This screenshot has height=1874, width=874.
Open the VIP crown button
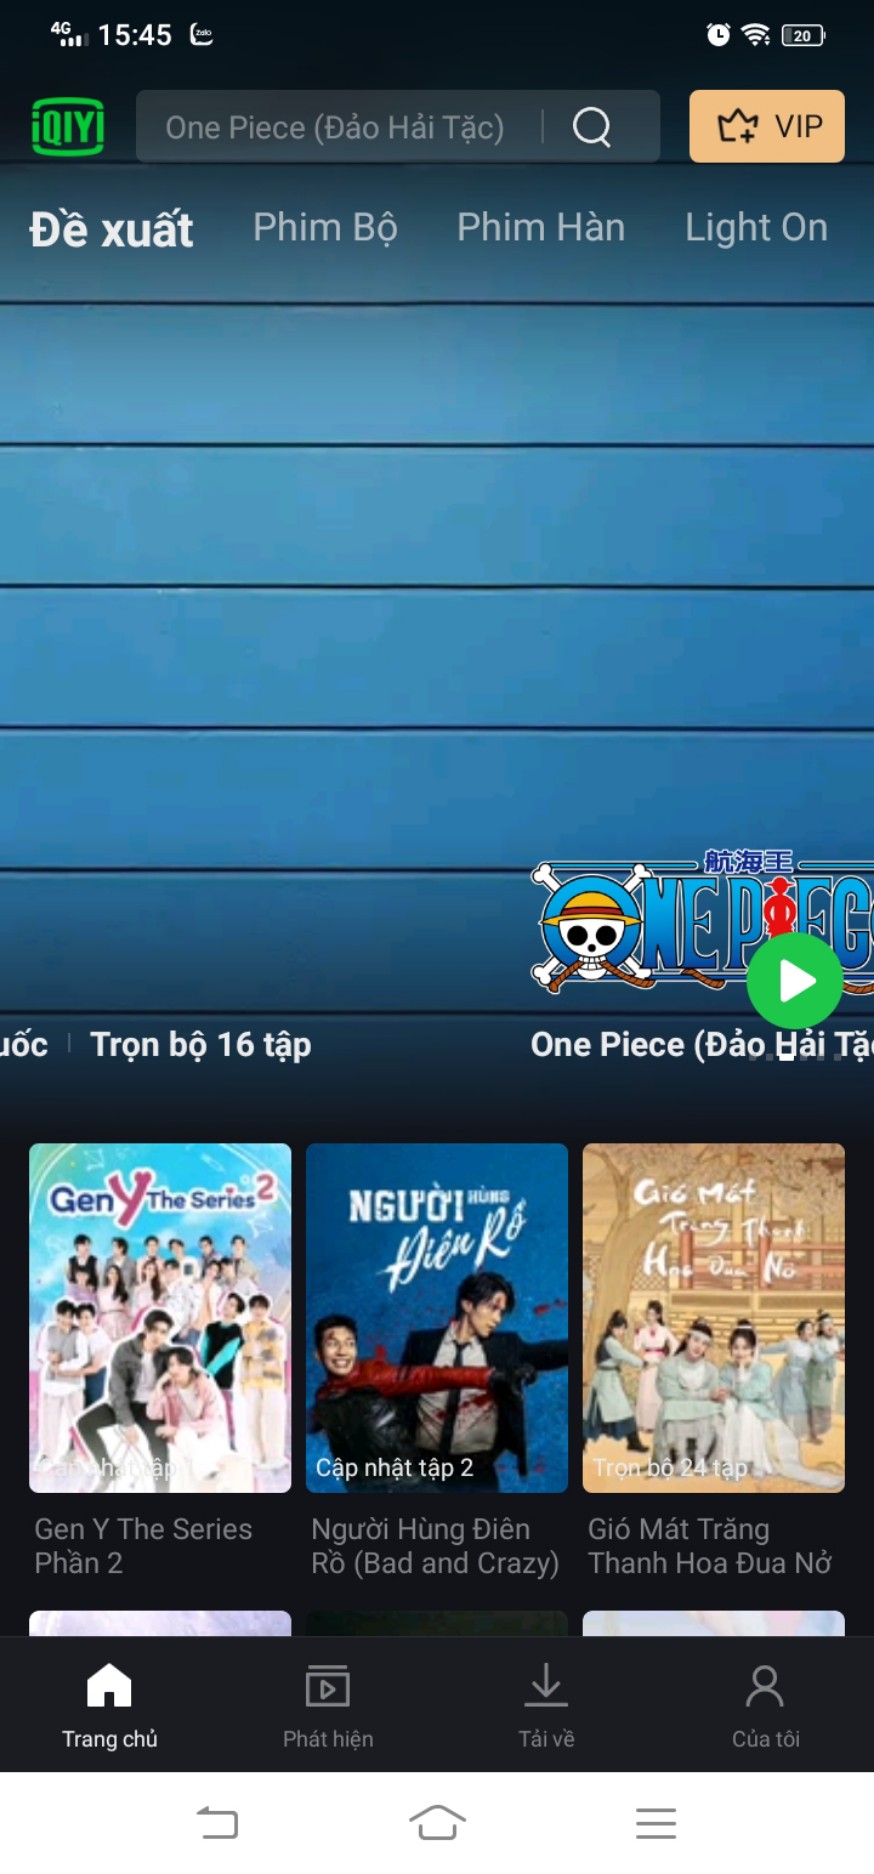coord(767,126)
